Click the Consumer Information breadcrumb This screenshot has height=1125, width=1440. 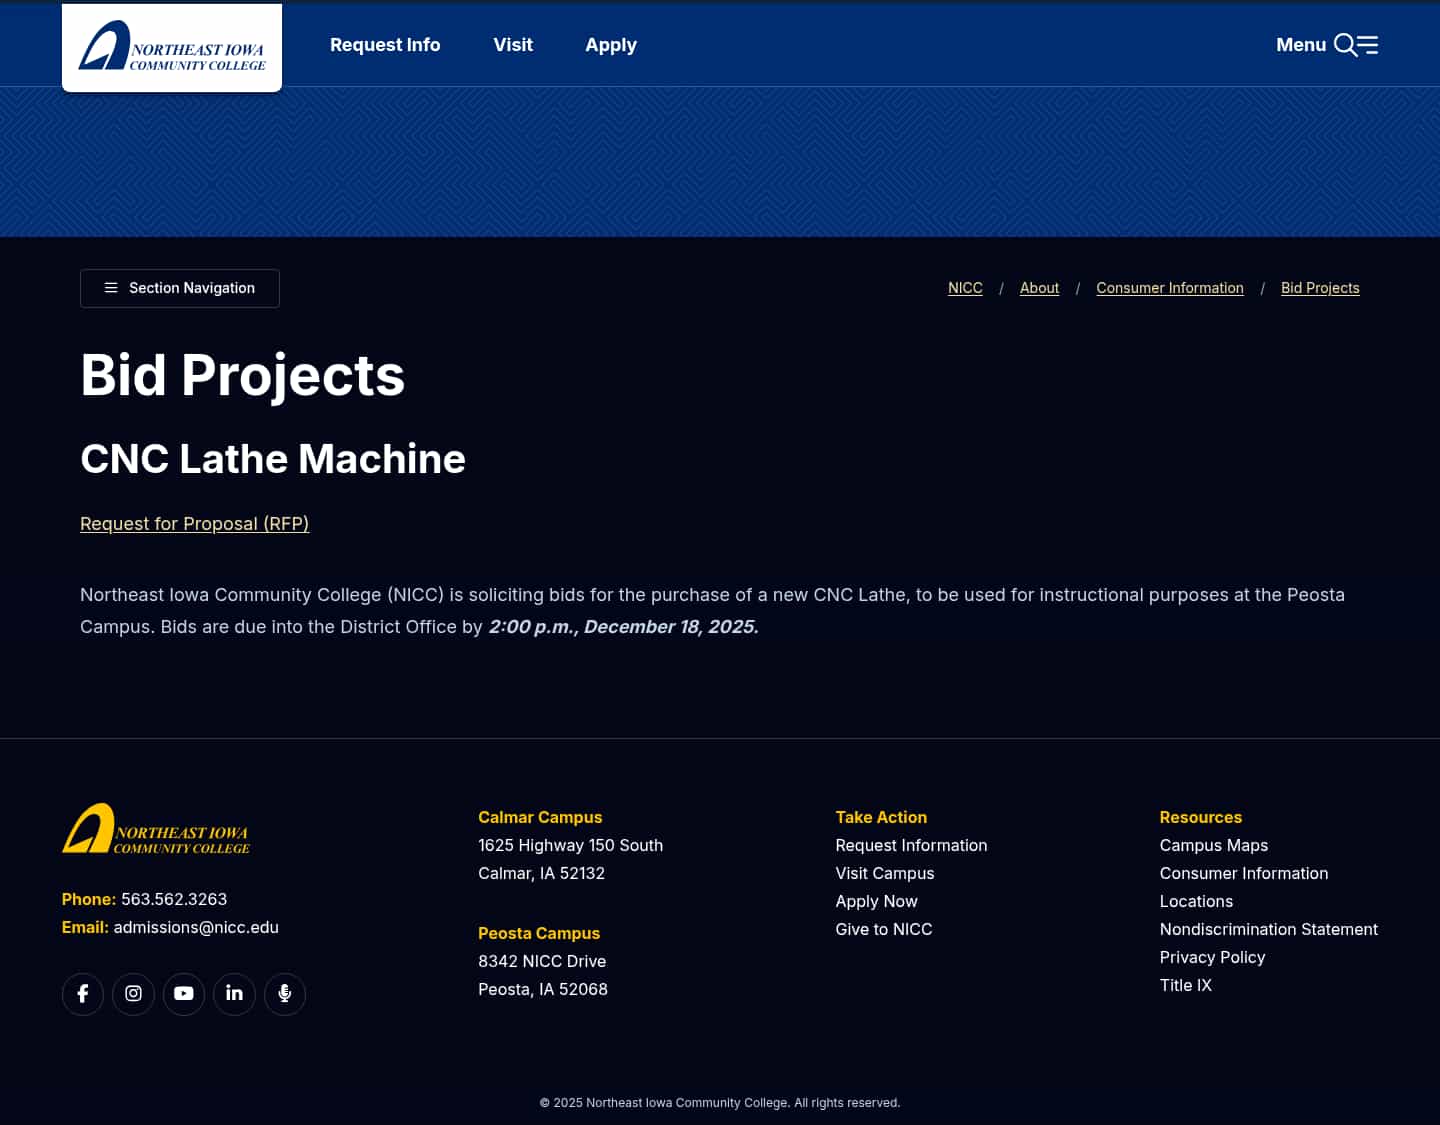[1170, 288]
